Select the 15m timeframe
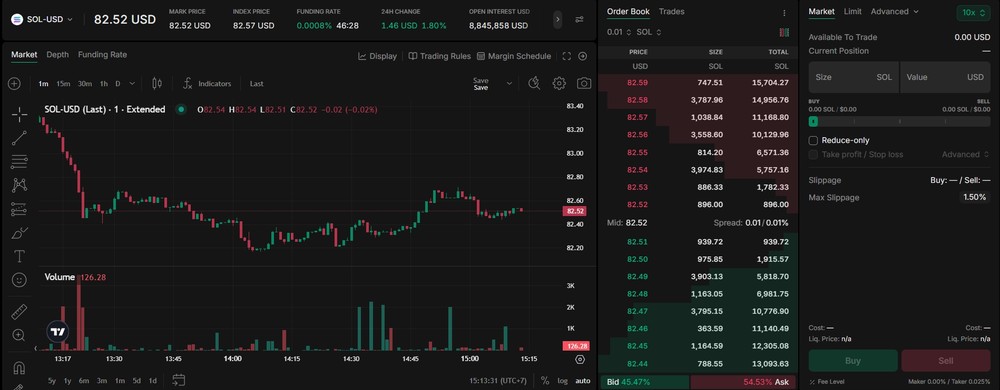Viewport: 1000px width, 390px height. tap(63, 83)
